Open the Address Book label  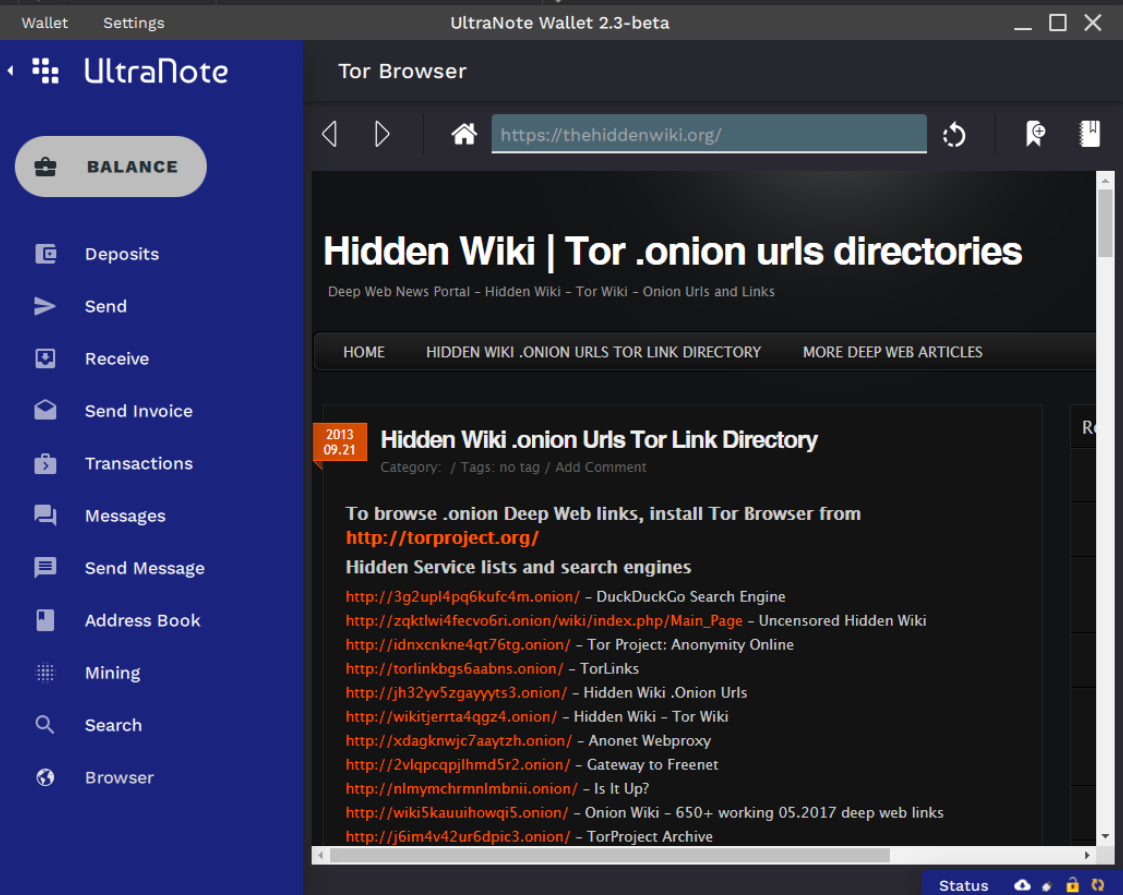[143, 620]
